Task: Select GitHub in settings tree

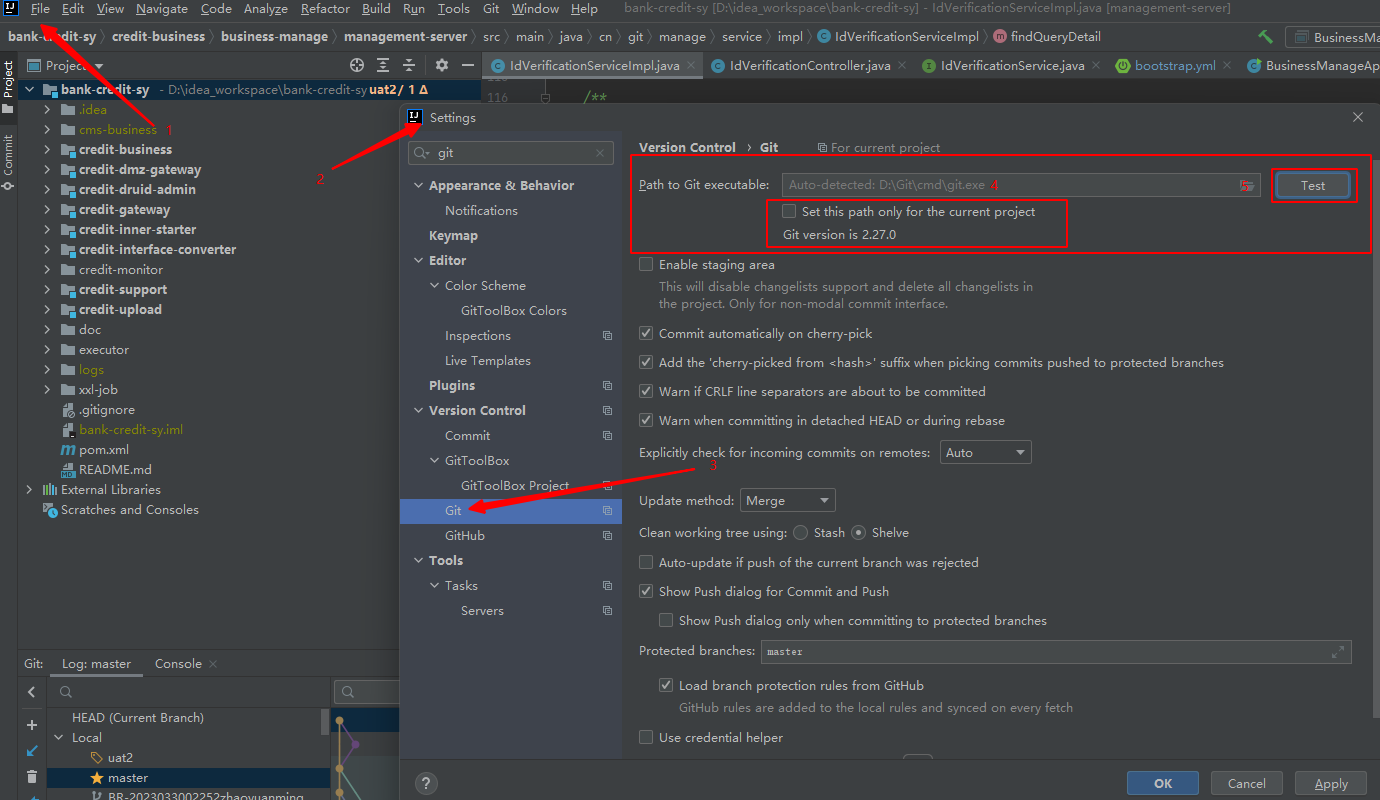Action: point(465,536)
